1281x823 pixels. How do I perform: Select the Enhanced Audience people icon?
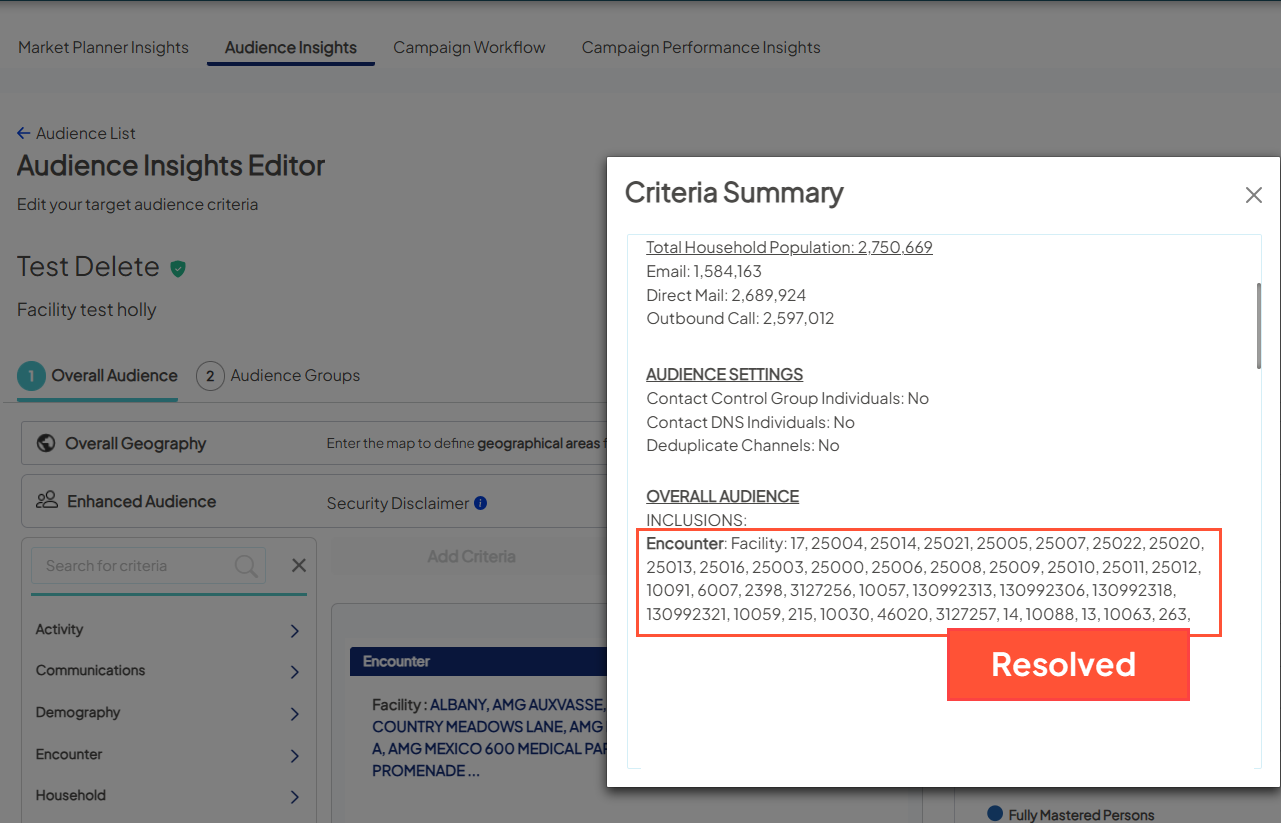[45, 501]
